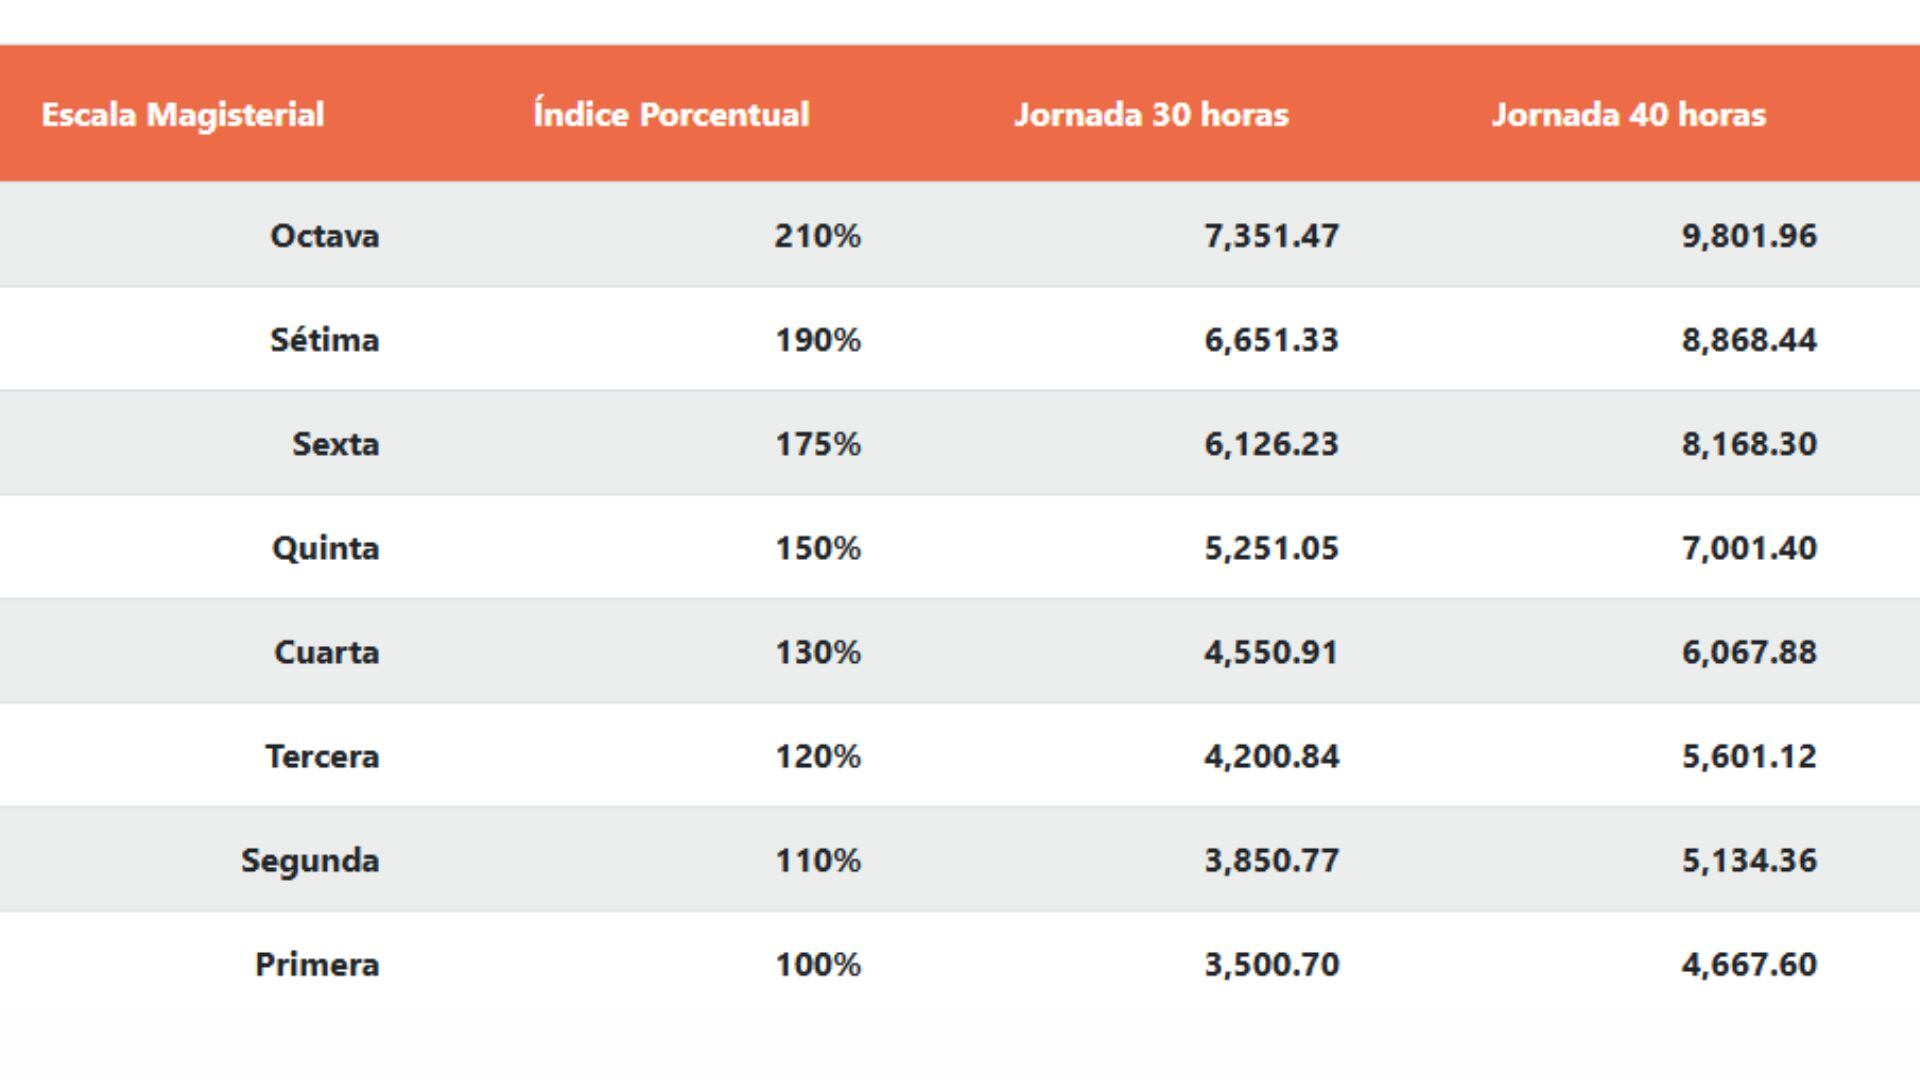1920x1080 pixels.
Task: Select the Sétima row label
Action: coord(325,340)
